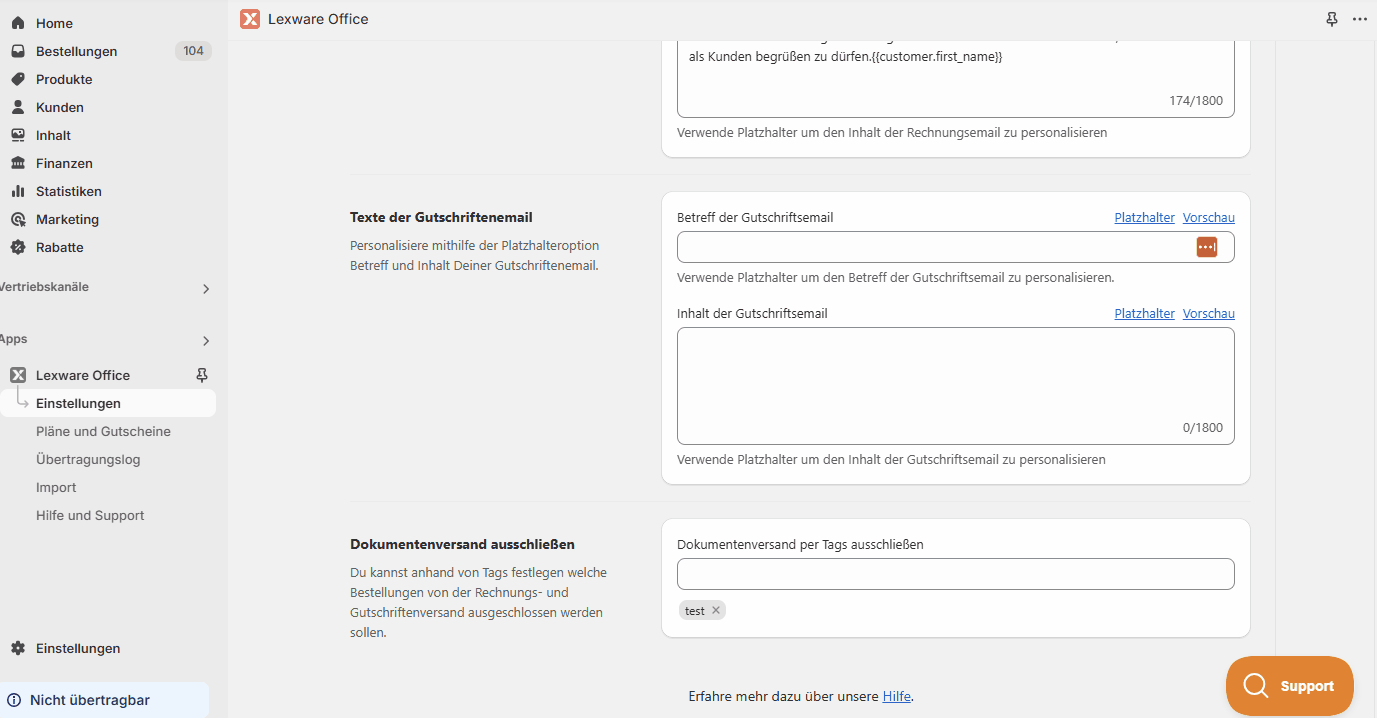Click the info icon beside Nicht übertragbar
The image size is (1377, 718).
(x=14, y=700)
